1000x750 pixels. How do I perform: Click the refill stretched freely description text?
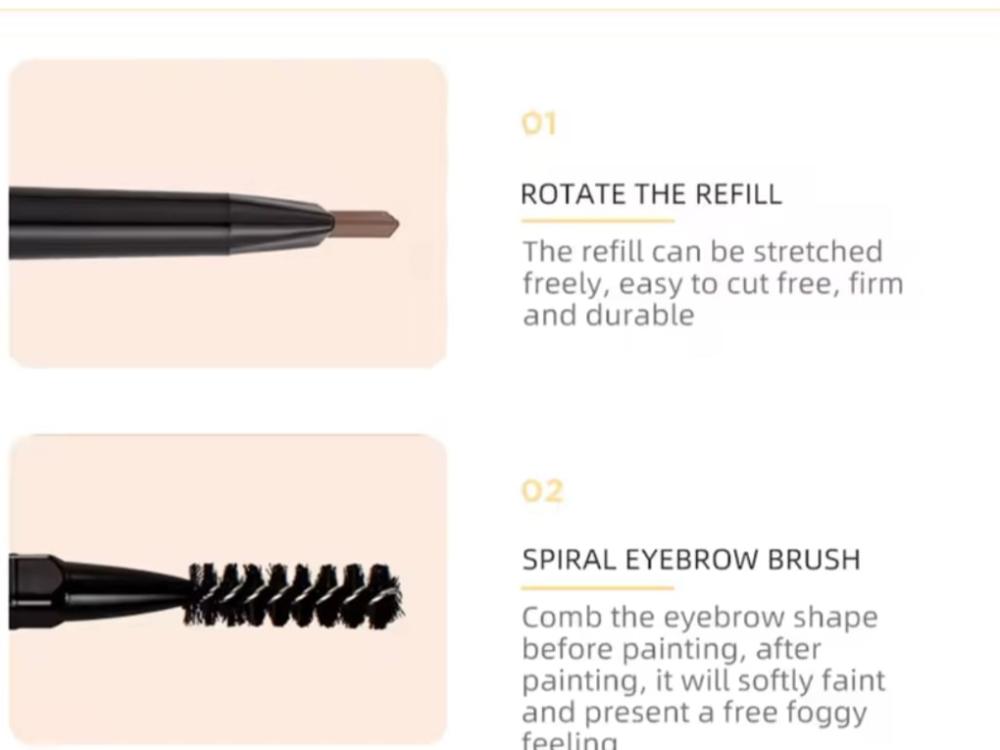pos(713,283)
